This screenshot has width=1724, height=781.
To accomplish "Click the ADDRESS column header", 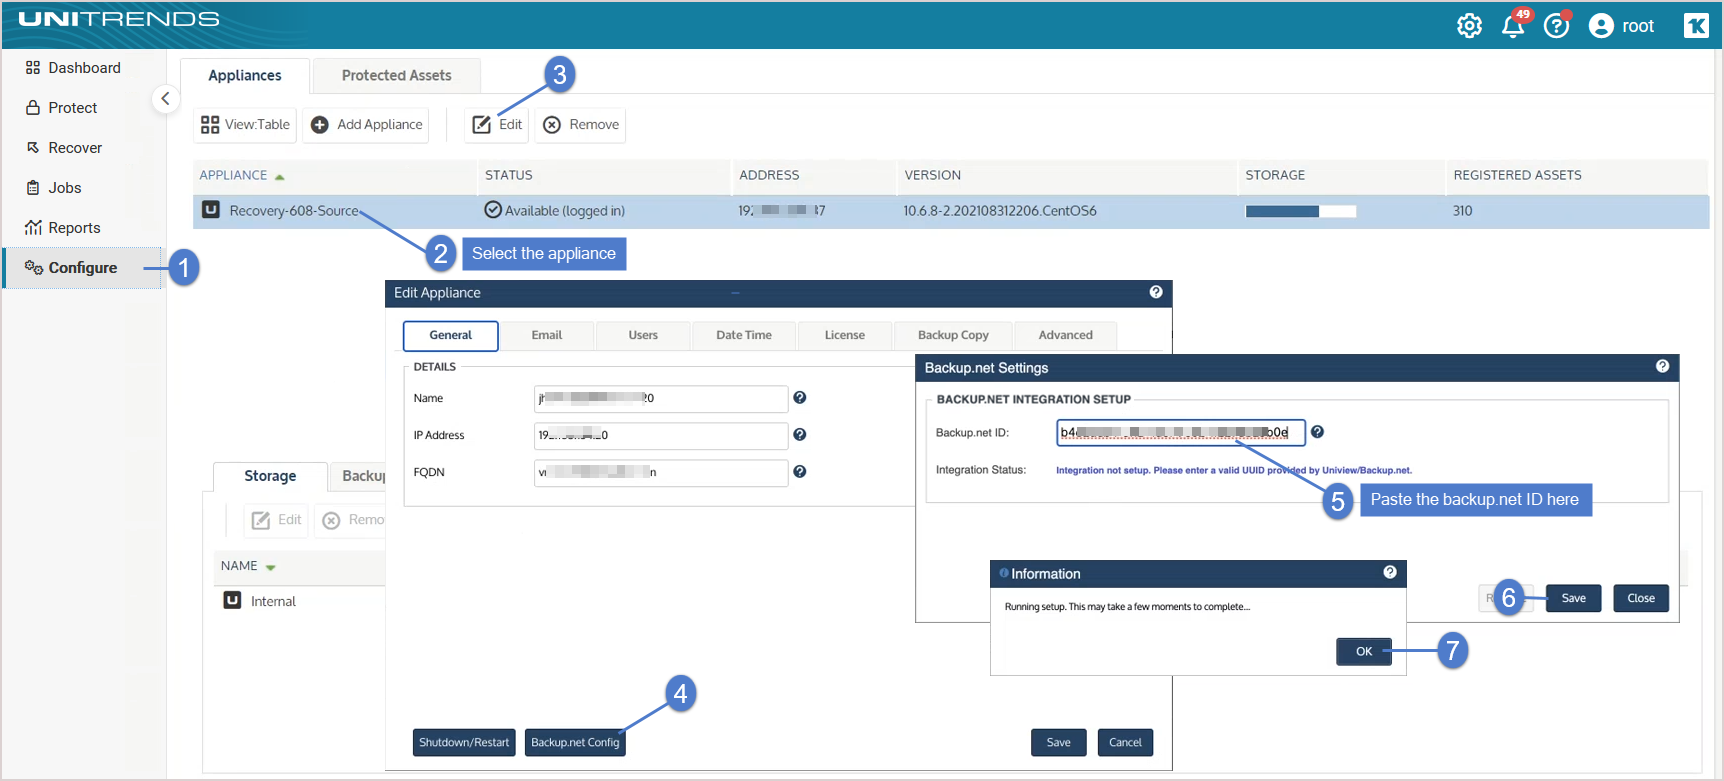I will click(769, 175).
